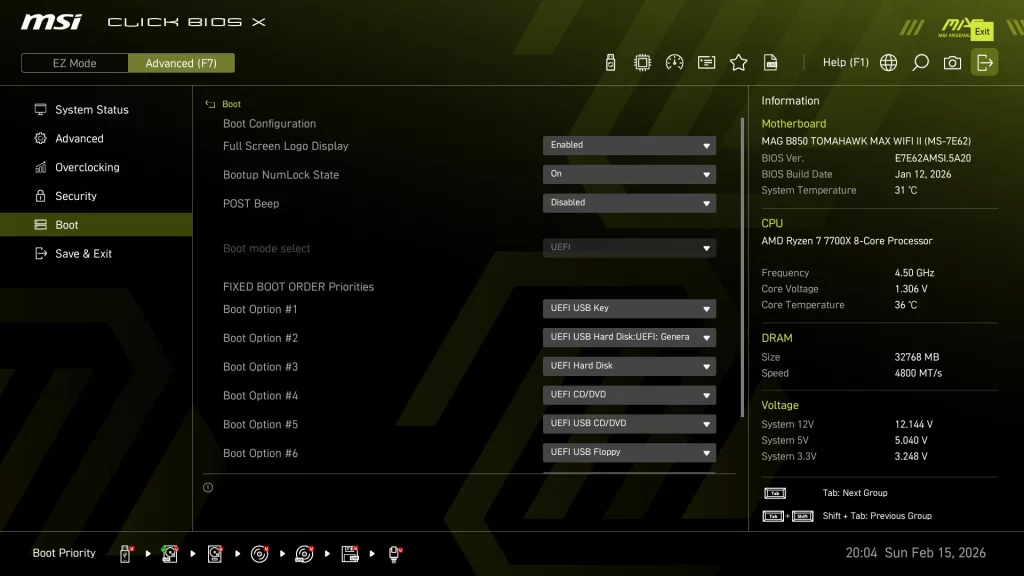Open the BIOS log file icon
1024x576 pixels.
coord(770,62)
